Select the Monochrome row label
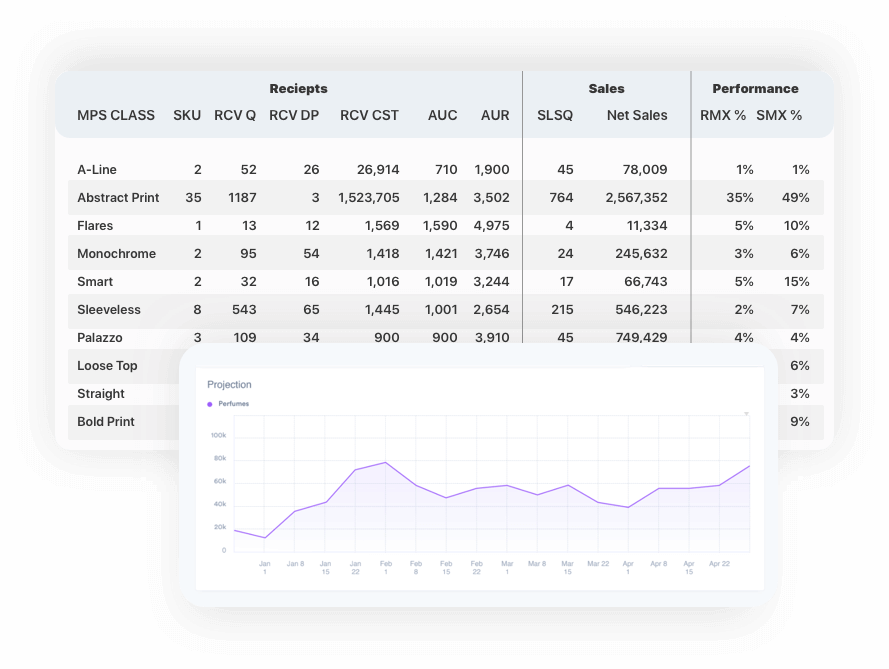The image size is (889, 669). pyautogui.click(x=116, y=253)
